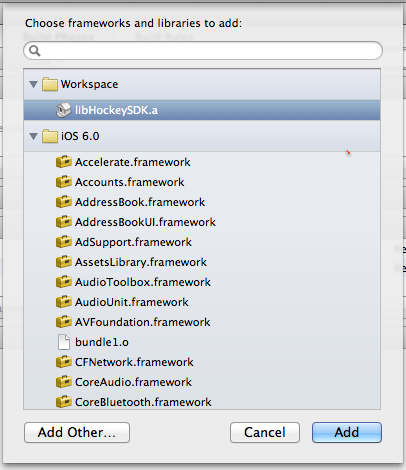This screenshot has height=470, width=406.
Task: Collapse the Workspace group triangle
Action: [33, 84]
